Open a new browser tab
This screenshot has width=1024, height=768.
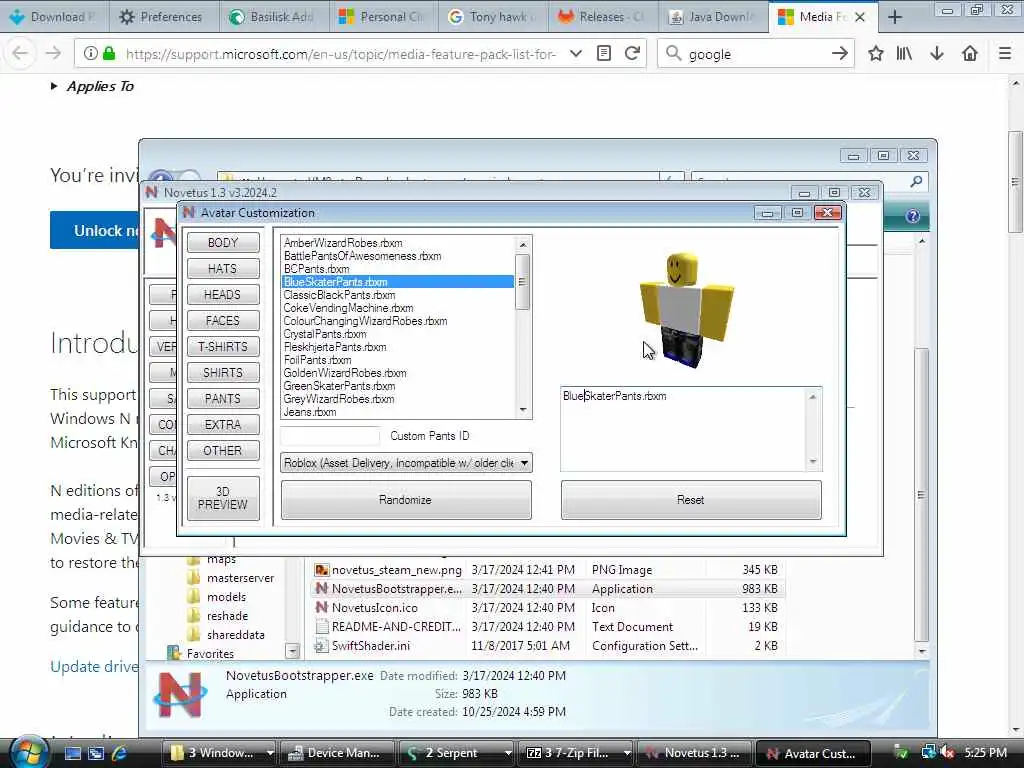(x=895, y=17)
